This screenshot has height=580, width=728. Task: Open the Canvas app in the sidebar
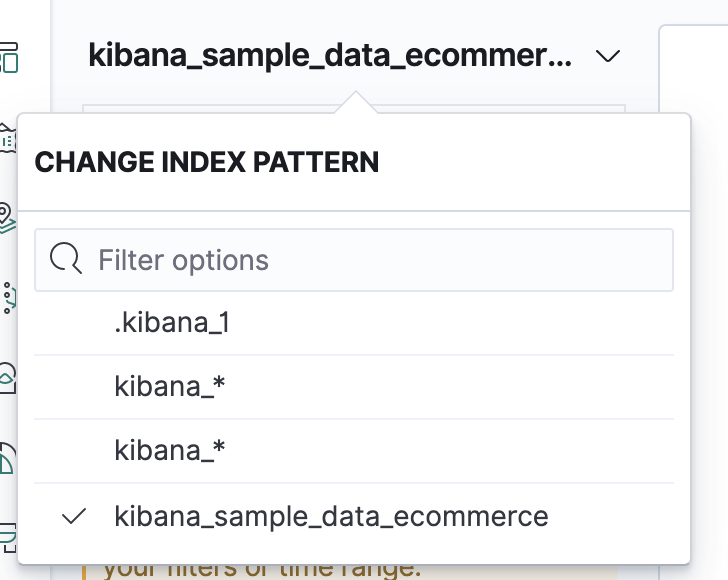pyautogui.click(x=8, y=138)
